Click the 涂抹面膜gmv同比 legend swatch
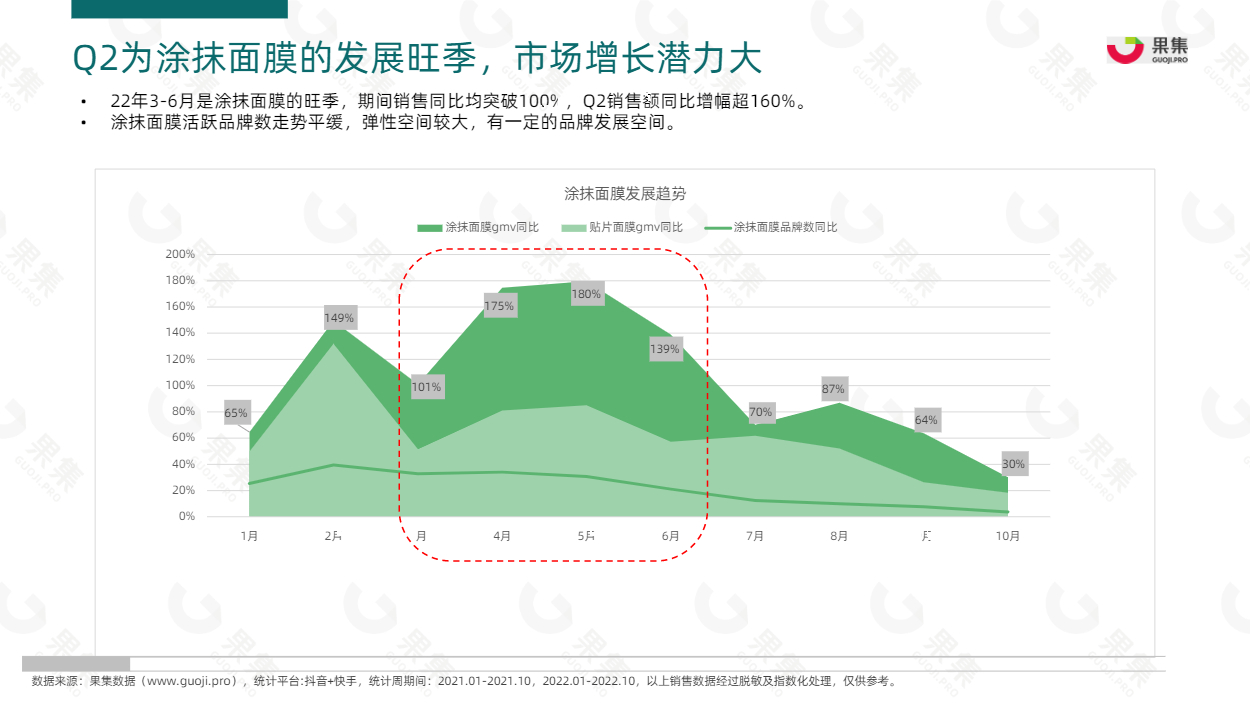1250x703 pixels. pos(429,228)
